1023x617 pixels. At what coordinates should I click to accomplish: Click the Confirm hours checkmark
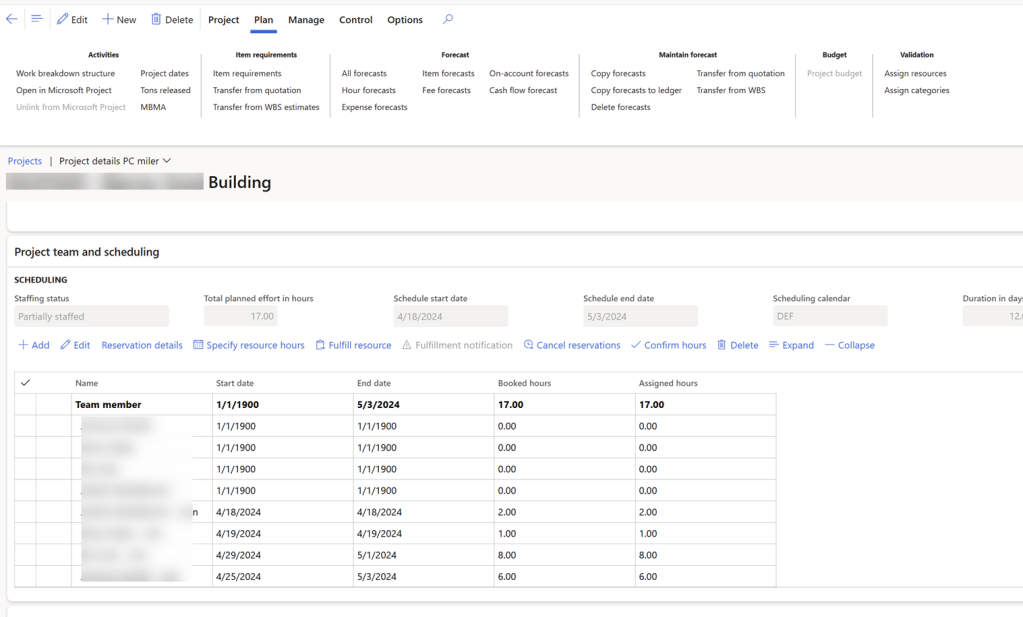[x=635, y=345]
